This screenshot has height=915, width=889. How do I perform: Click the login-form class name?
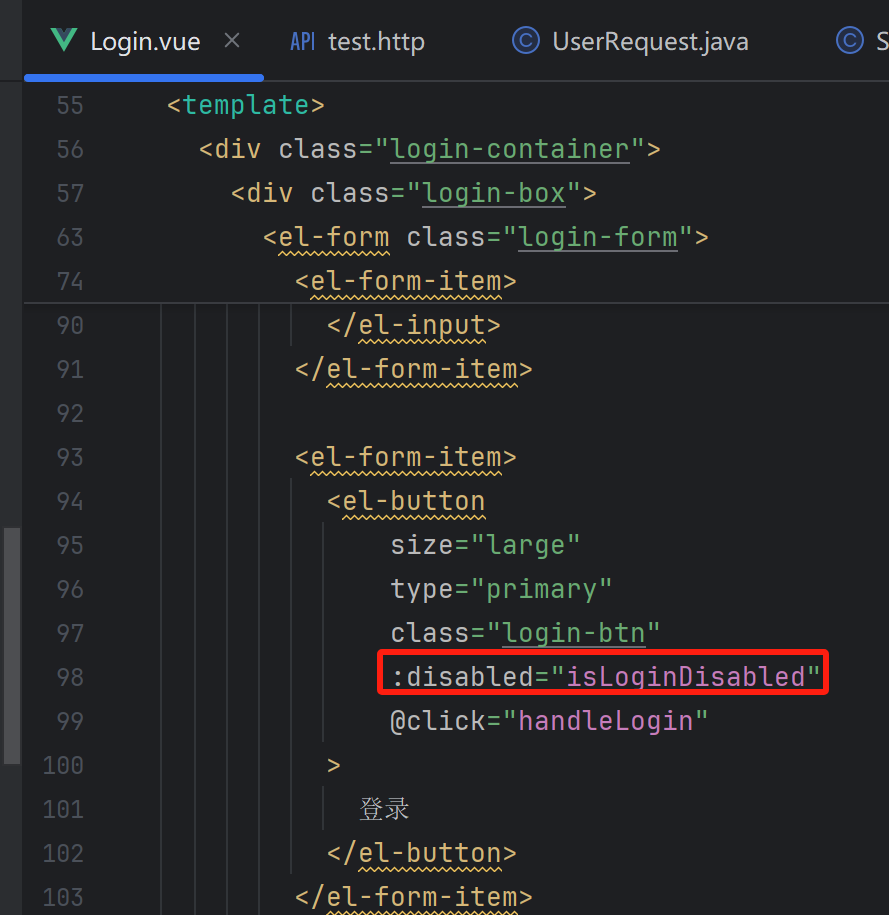pyautogui.click(x=598, y=238)
